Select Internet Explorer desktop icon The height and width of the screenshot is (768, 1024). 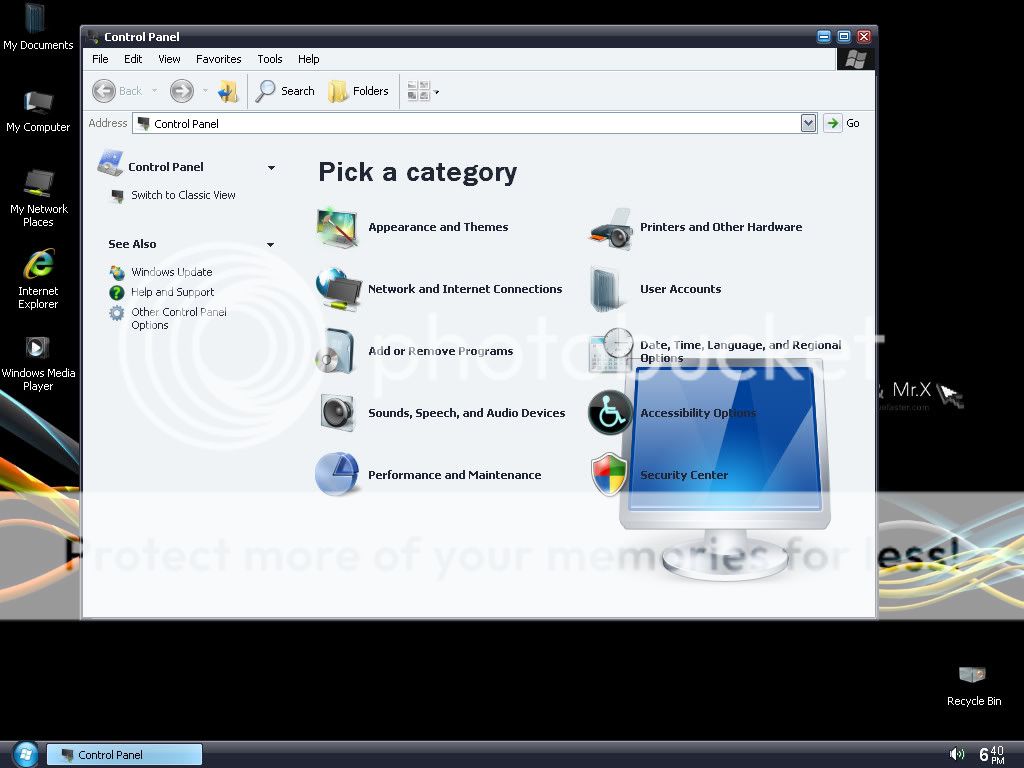click(x=38, y=280)
